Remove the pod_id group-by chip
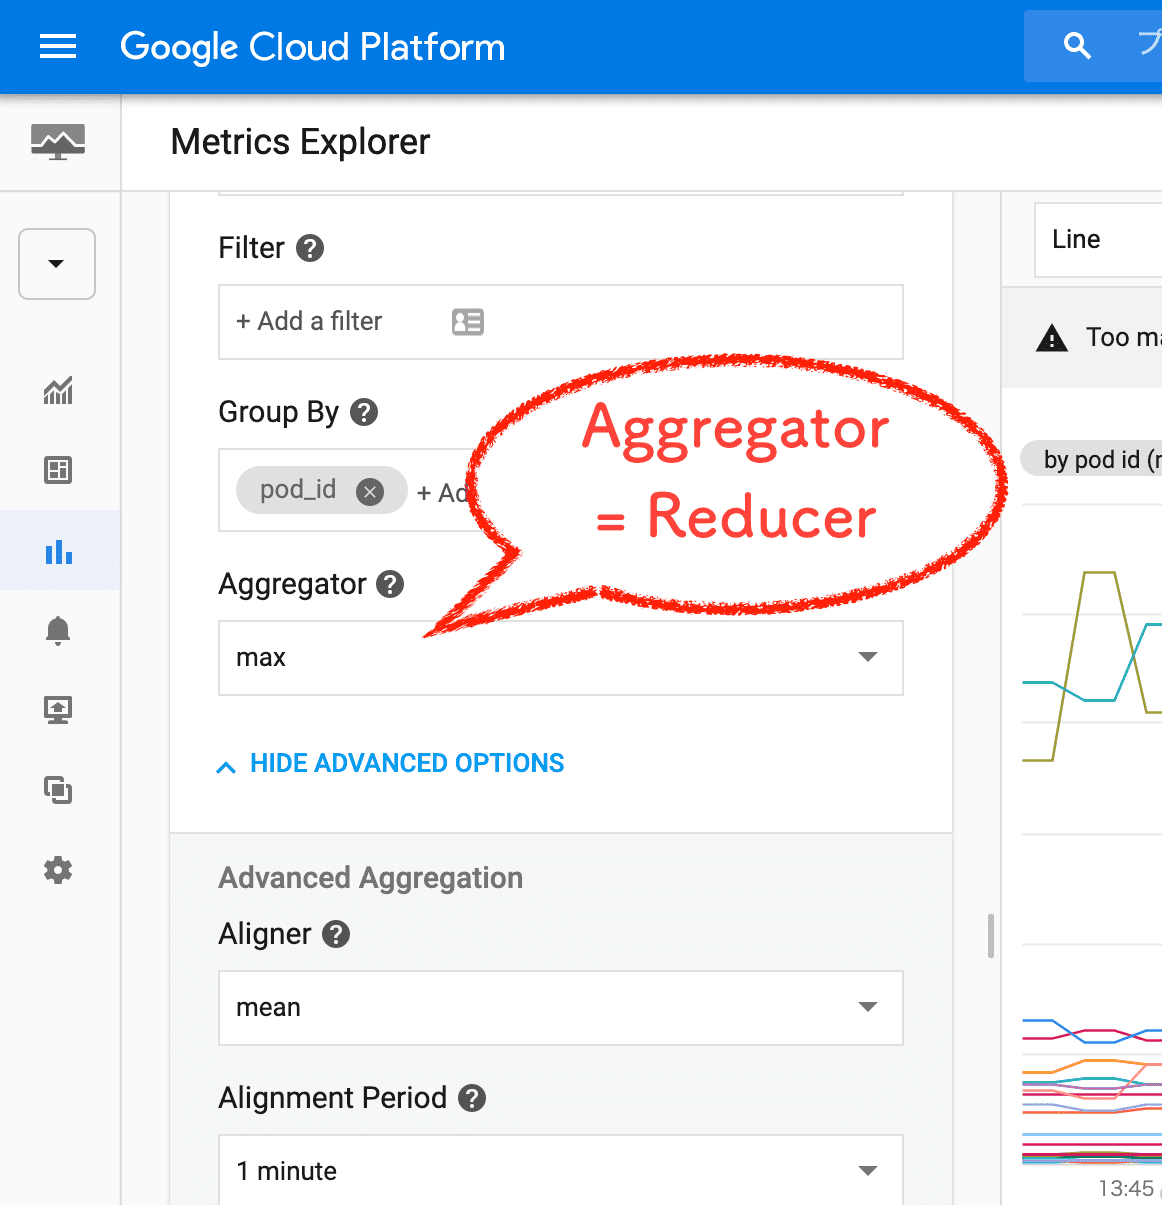1162x1205 pixels. (370, 491)
